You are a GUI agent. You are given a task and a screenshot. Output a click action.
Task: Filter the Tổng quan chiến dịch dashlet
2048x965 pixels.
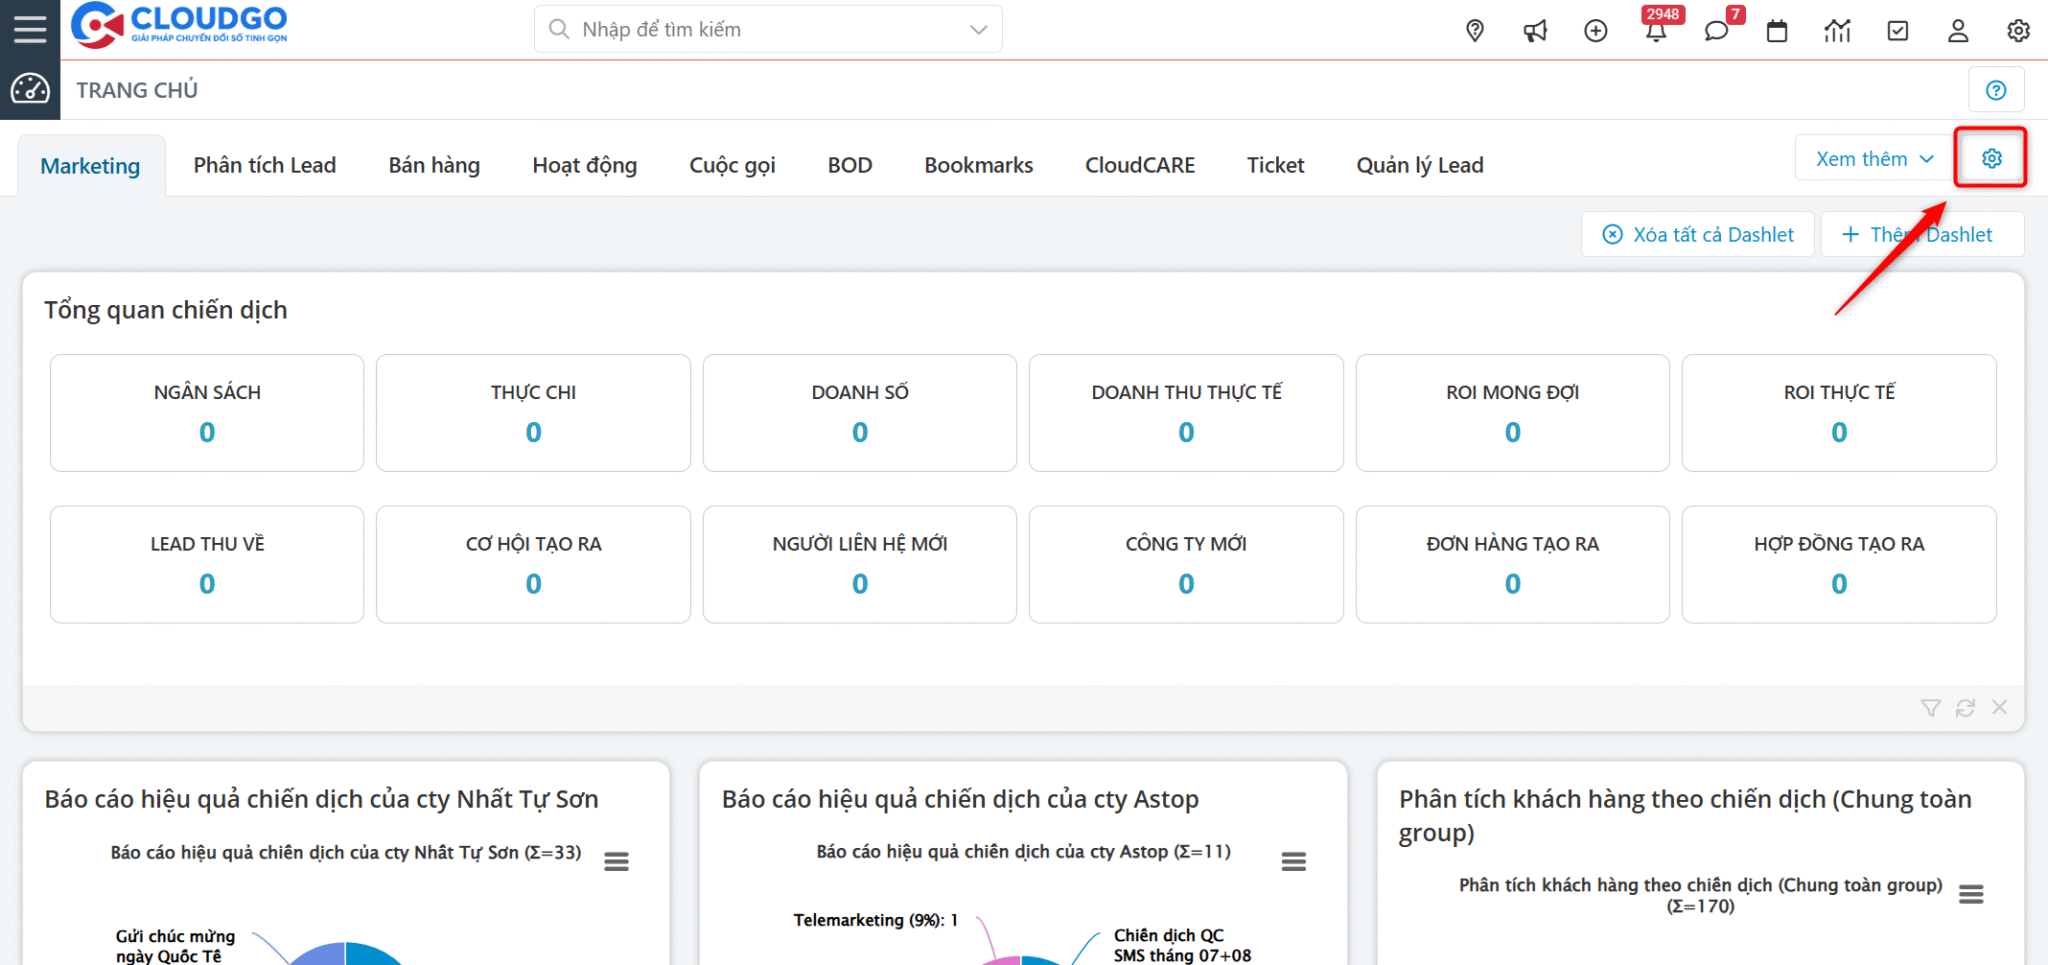coord(1931,708)
